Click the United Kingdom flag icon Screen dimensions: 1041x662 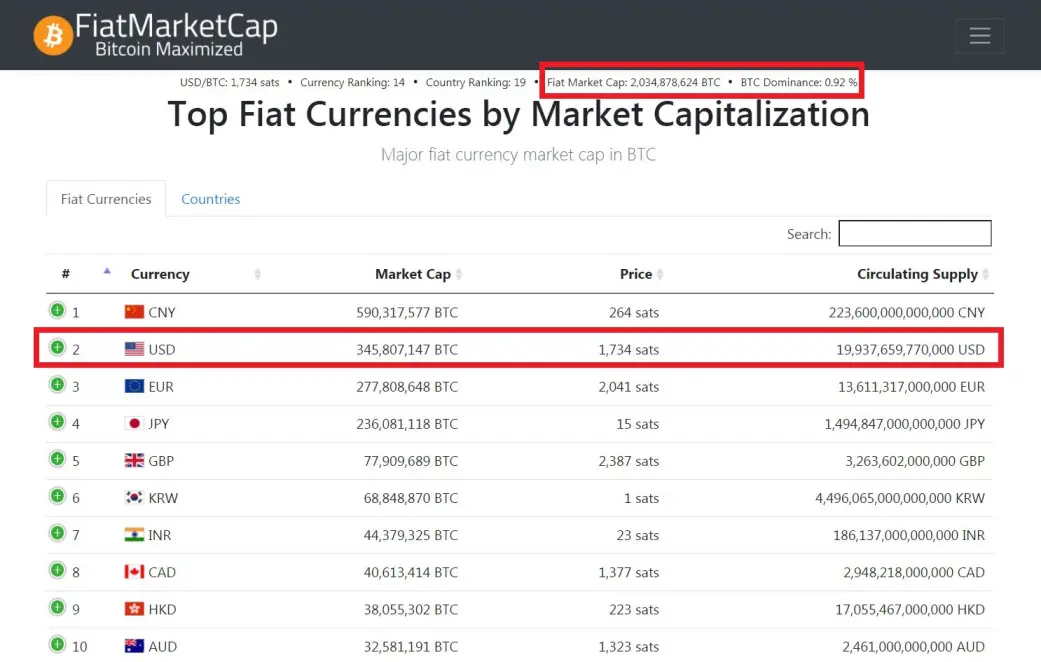[x=134, y=460]
